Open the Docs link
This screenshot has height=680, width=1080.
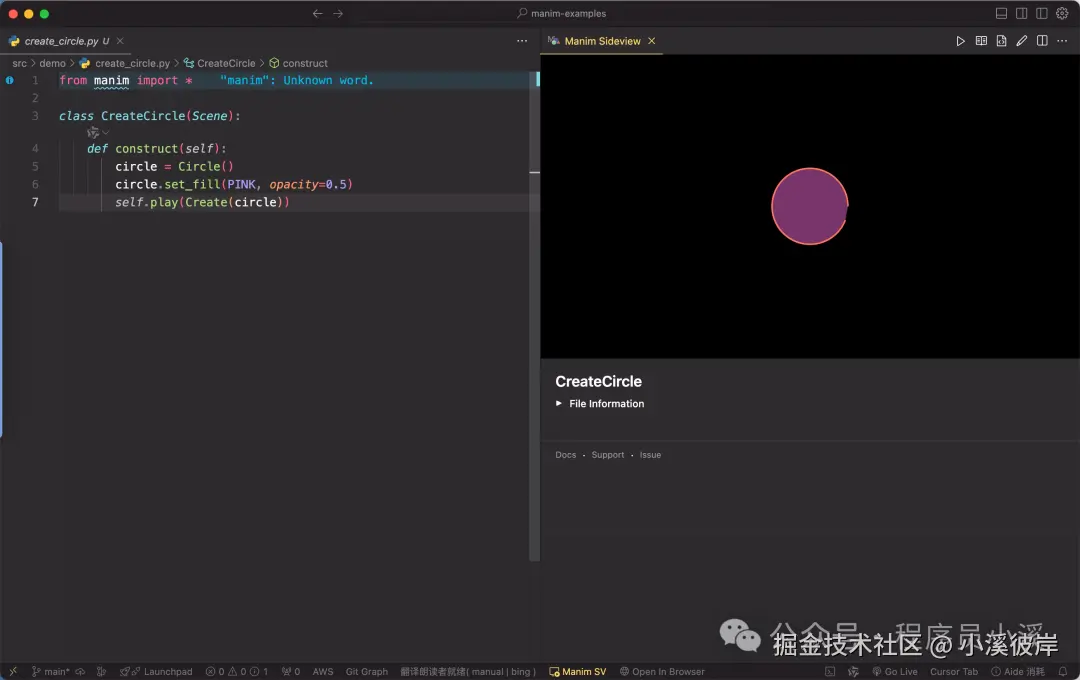point(565,455)
